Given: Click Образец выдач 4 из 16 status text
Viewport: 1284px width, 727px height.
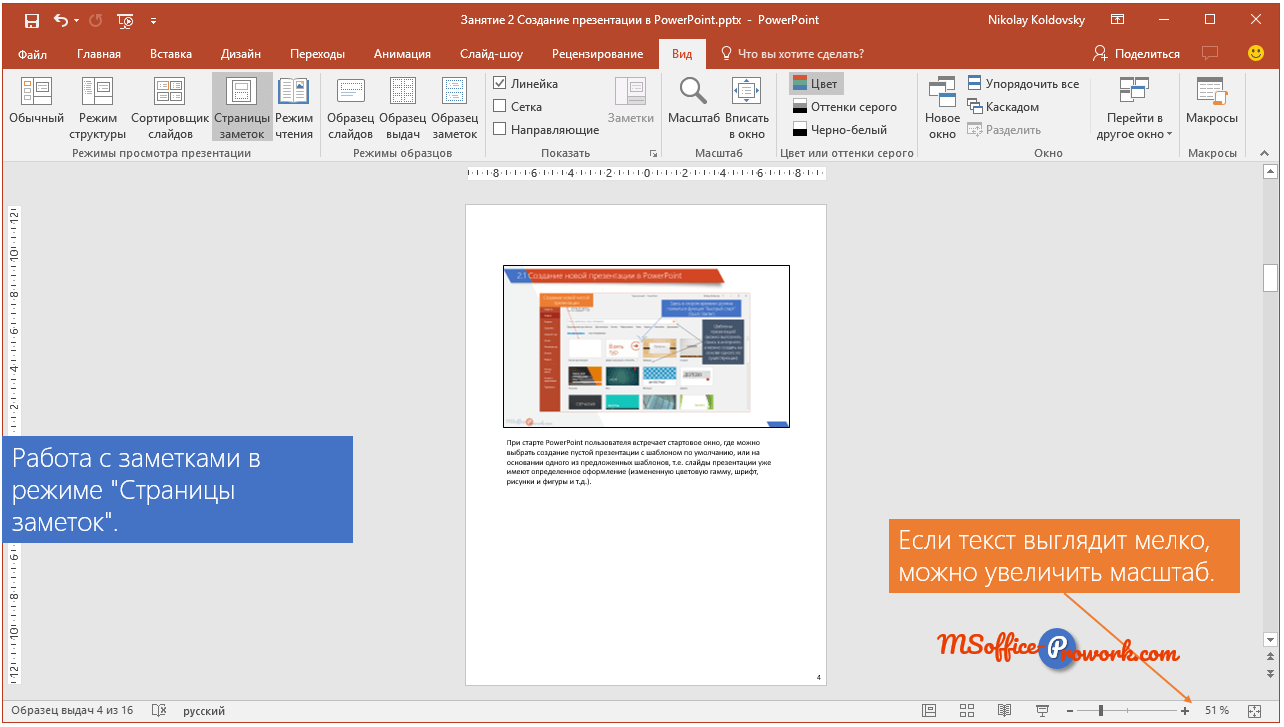Looking at the screenshot, I should (x=72, y=710).
